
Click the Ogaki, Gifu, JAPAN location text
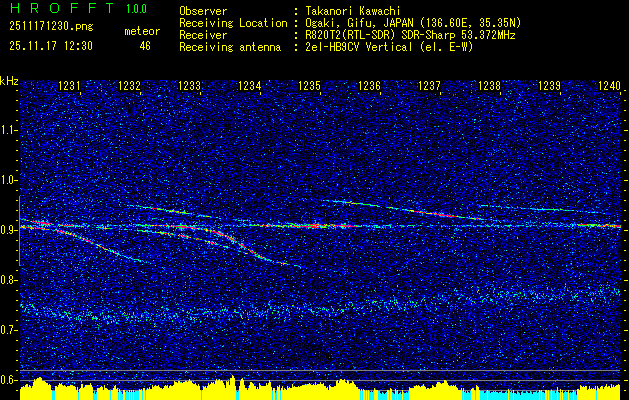coord(411,23)
